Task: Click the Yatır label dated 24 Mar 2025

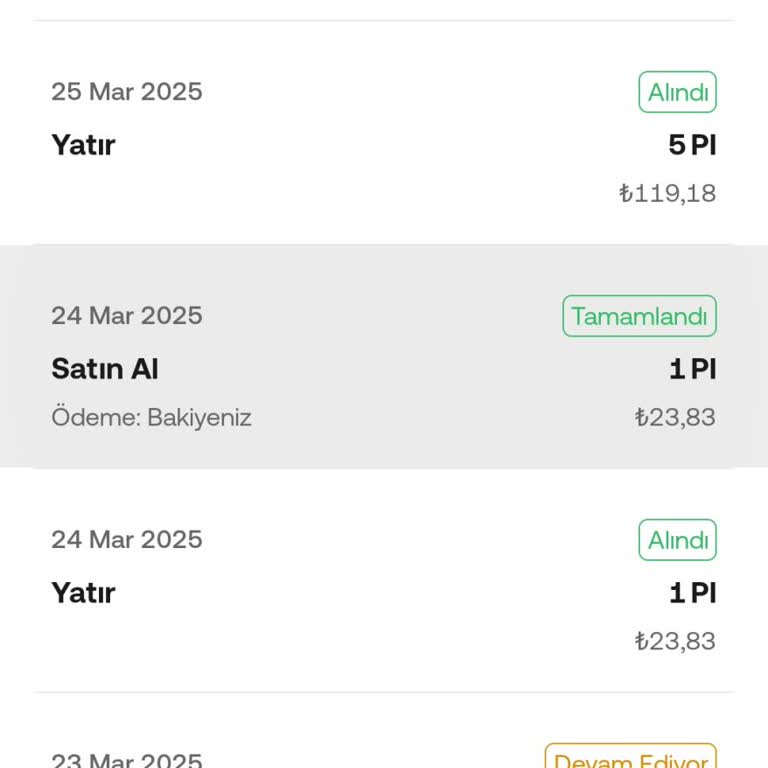Action: click(83, 593)
